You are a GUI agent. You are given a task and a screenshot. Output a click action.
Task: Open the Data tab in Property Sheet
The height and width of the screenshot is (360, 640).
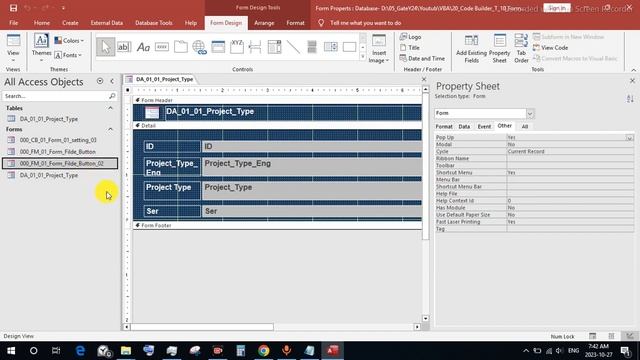click(x=464, y=127)
